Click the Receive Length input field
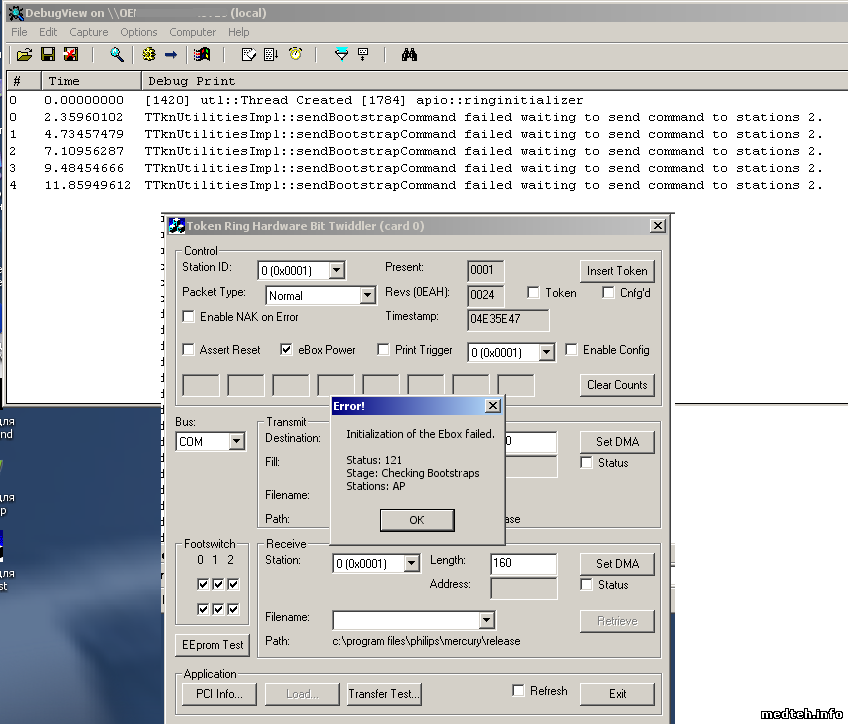 (523, 564)
